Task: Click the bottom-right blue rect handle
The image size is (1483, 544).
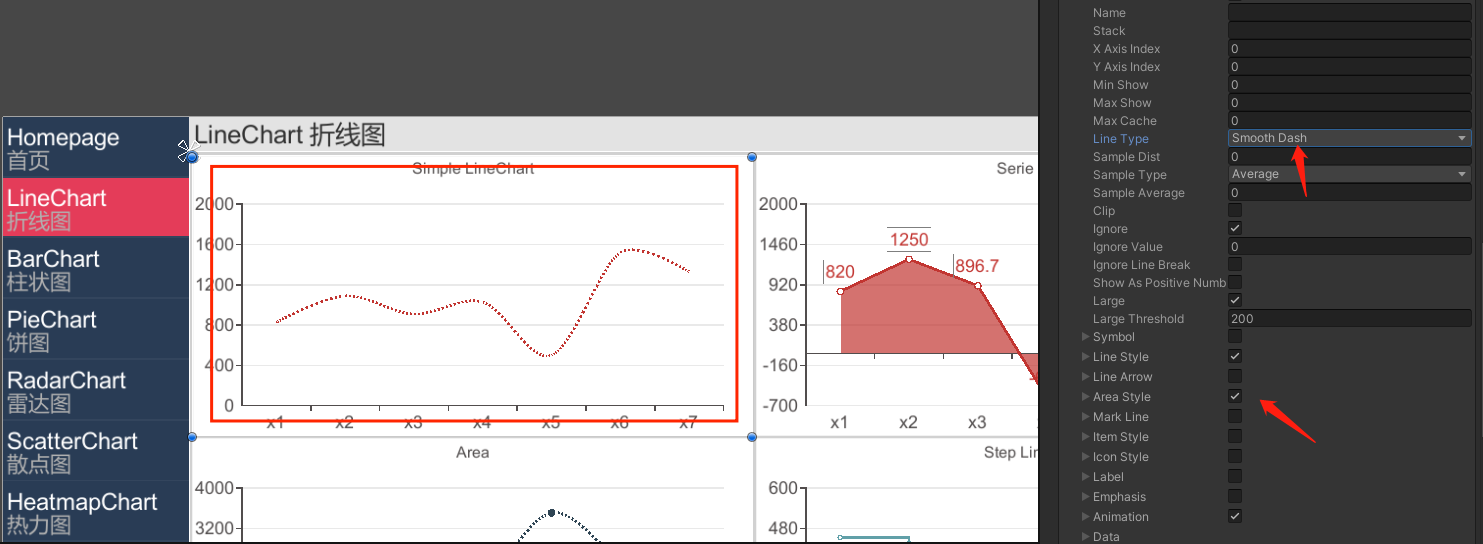Action: click(x=752, y=437)
